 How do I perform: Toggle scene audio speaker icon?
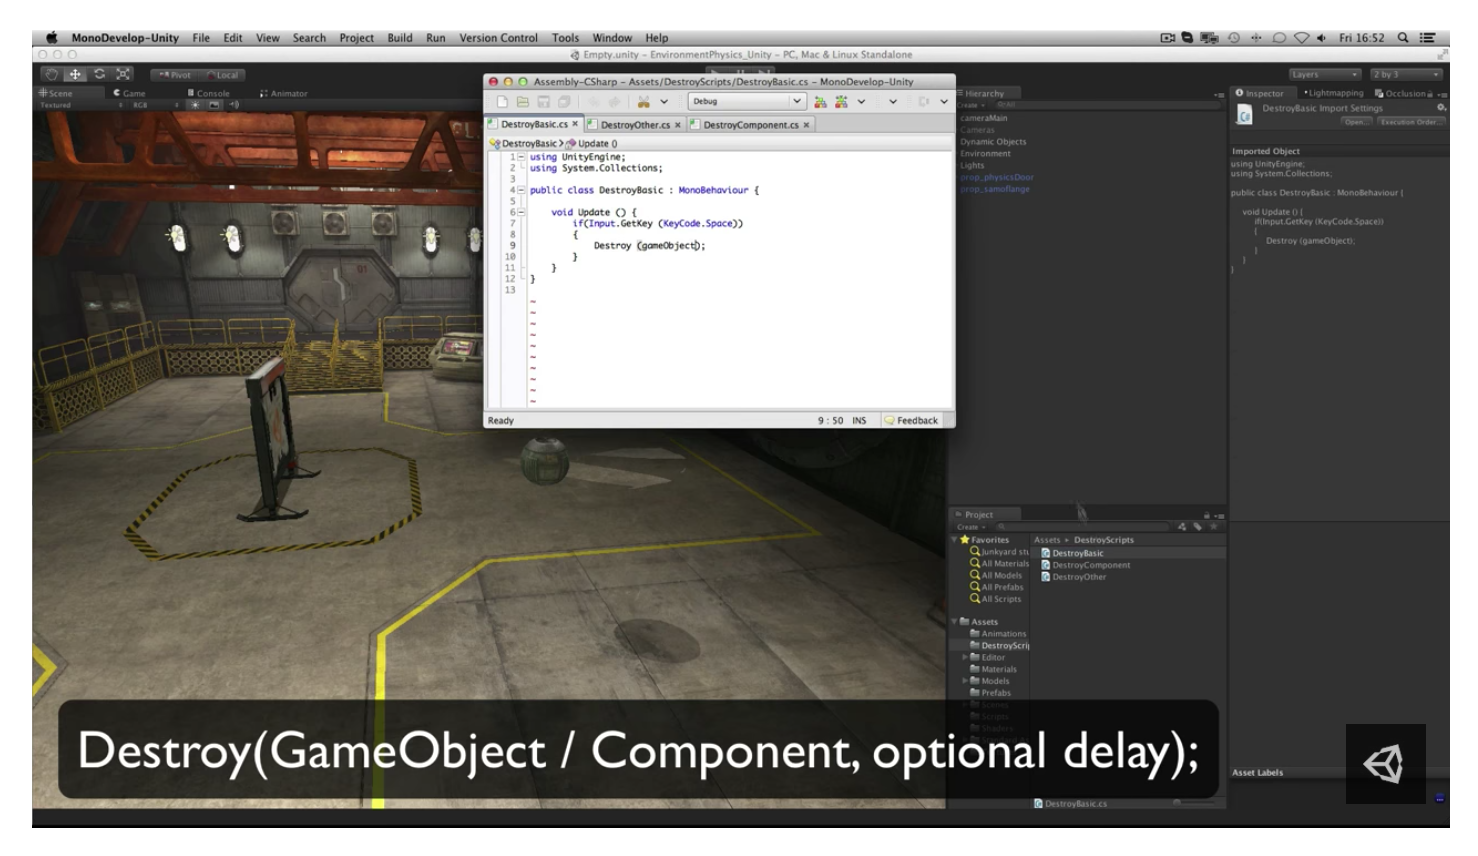[x=234, y=104]
